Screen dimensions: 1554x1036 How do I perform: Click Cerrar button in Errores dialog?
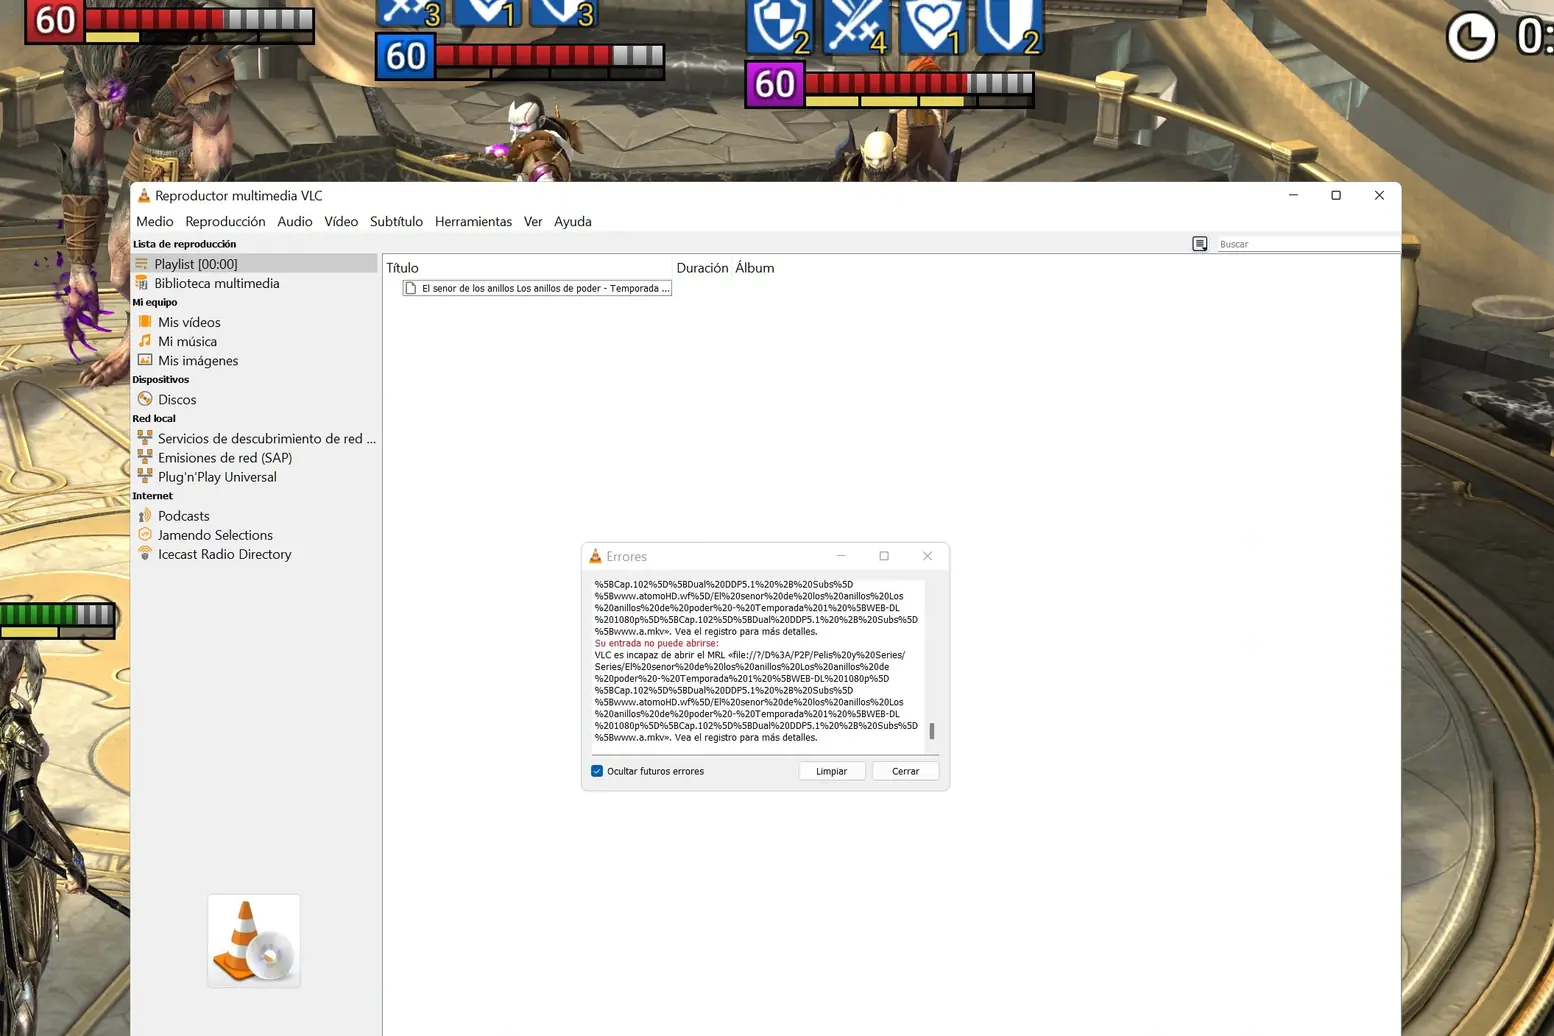click(906, 771)
